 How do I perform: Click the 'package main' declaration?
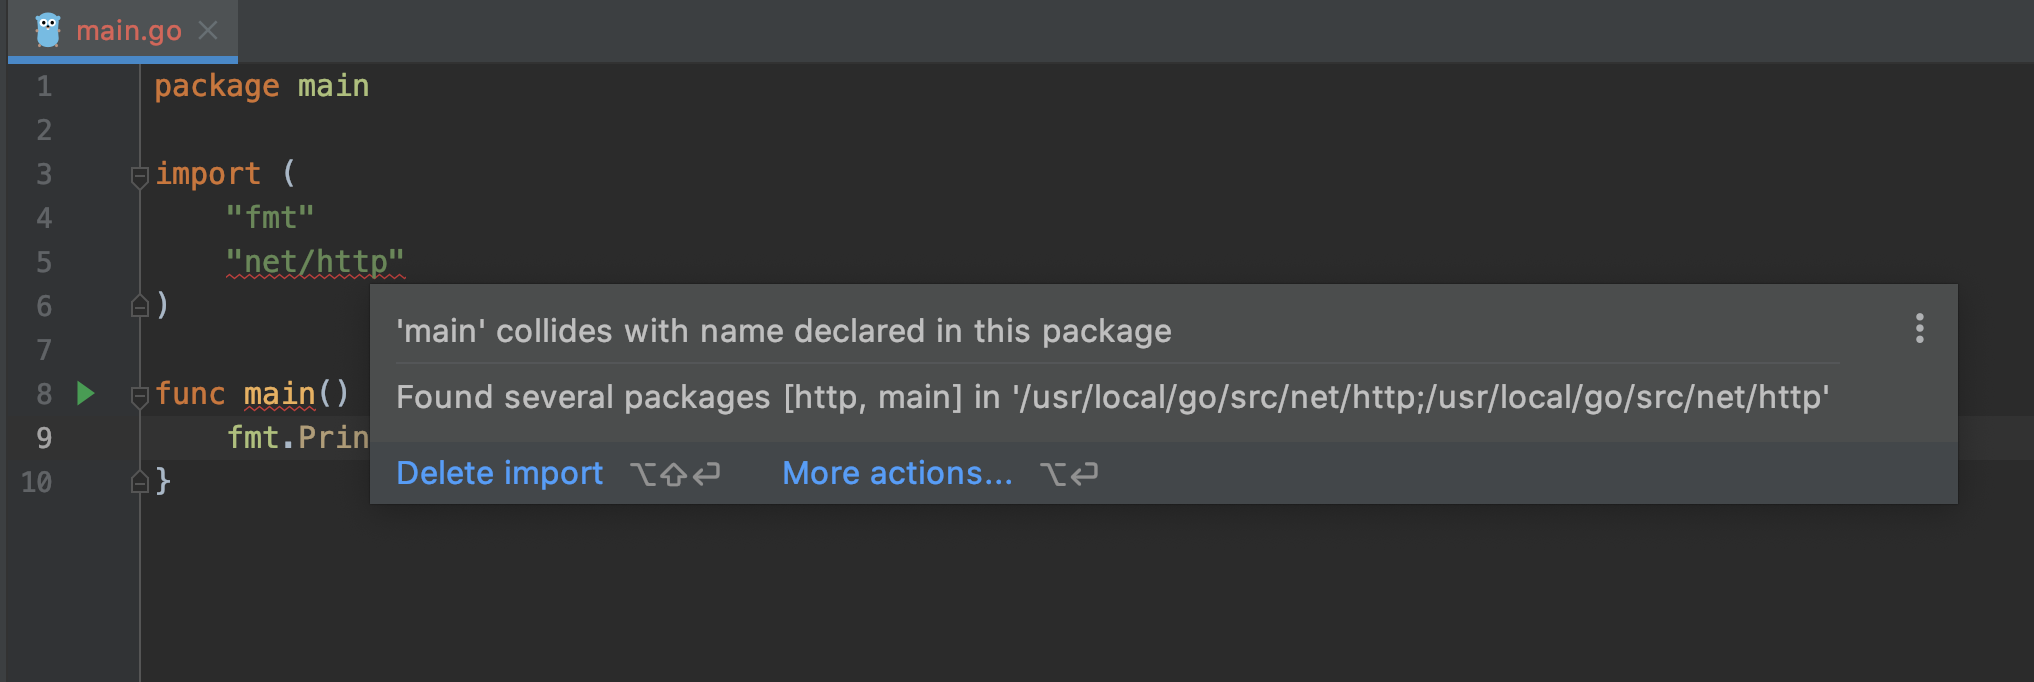point(261,86)
